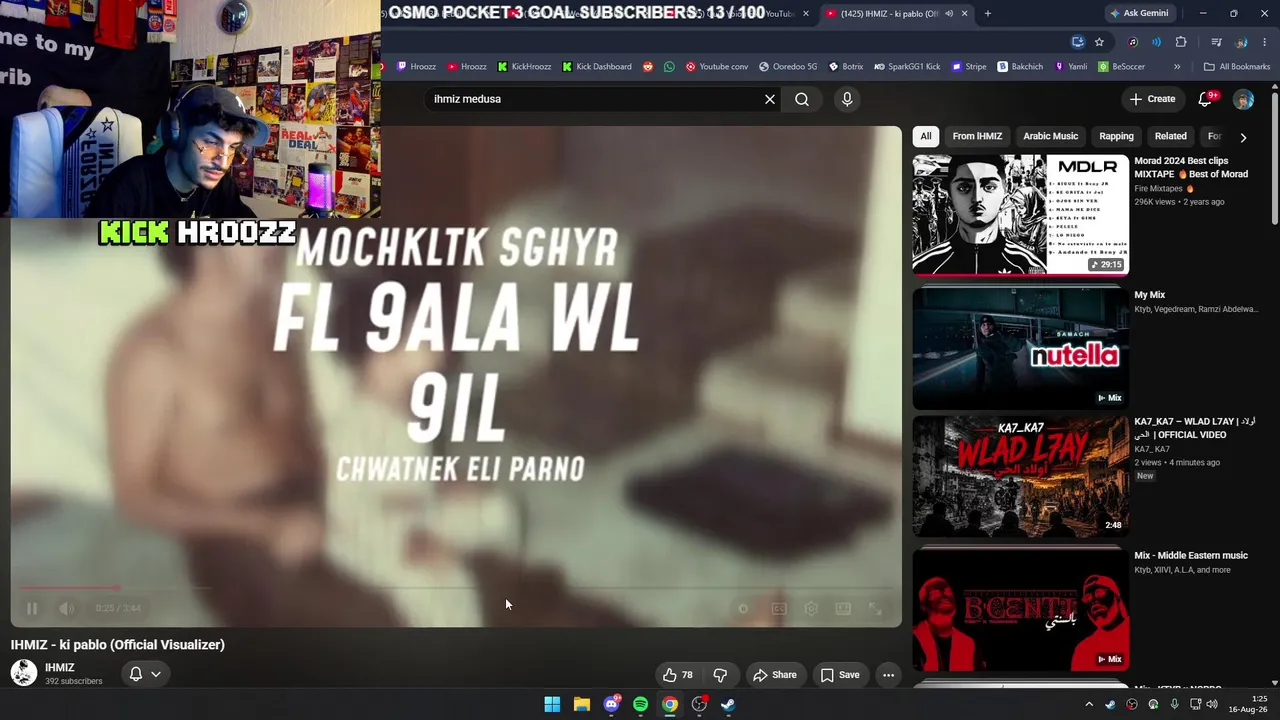Visit the Fire Mixtapes channel name
Screen dimensions: 1280x720
pyautogui.click(x=1158, y=188)
